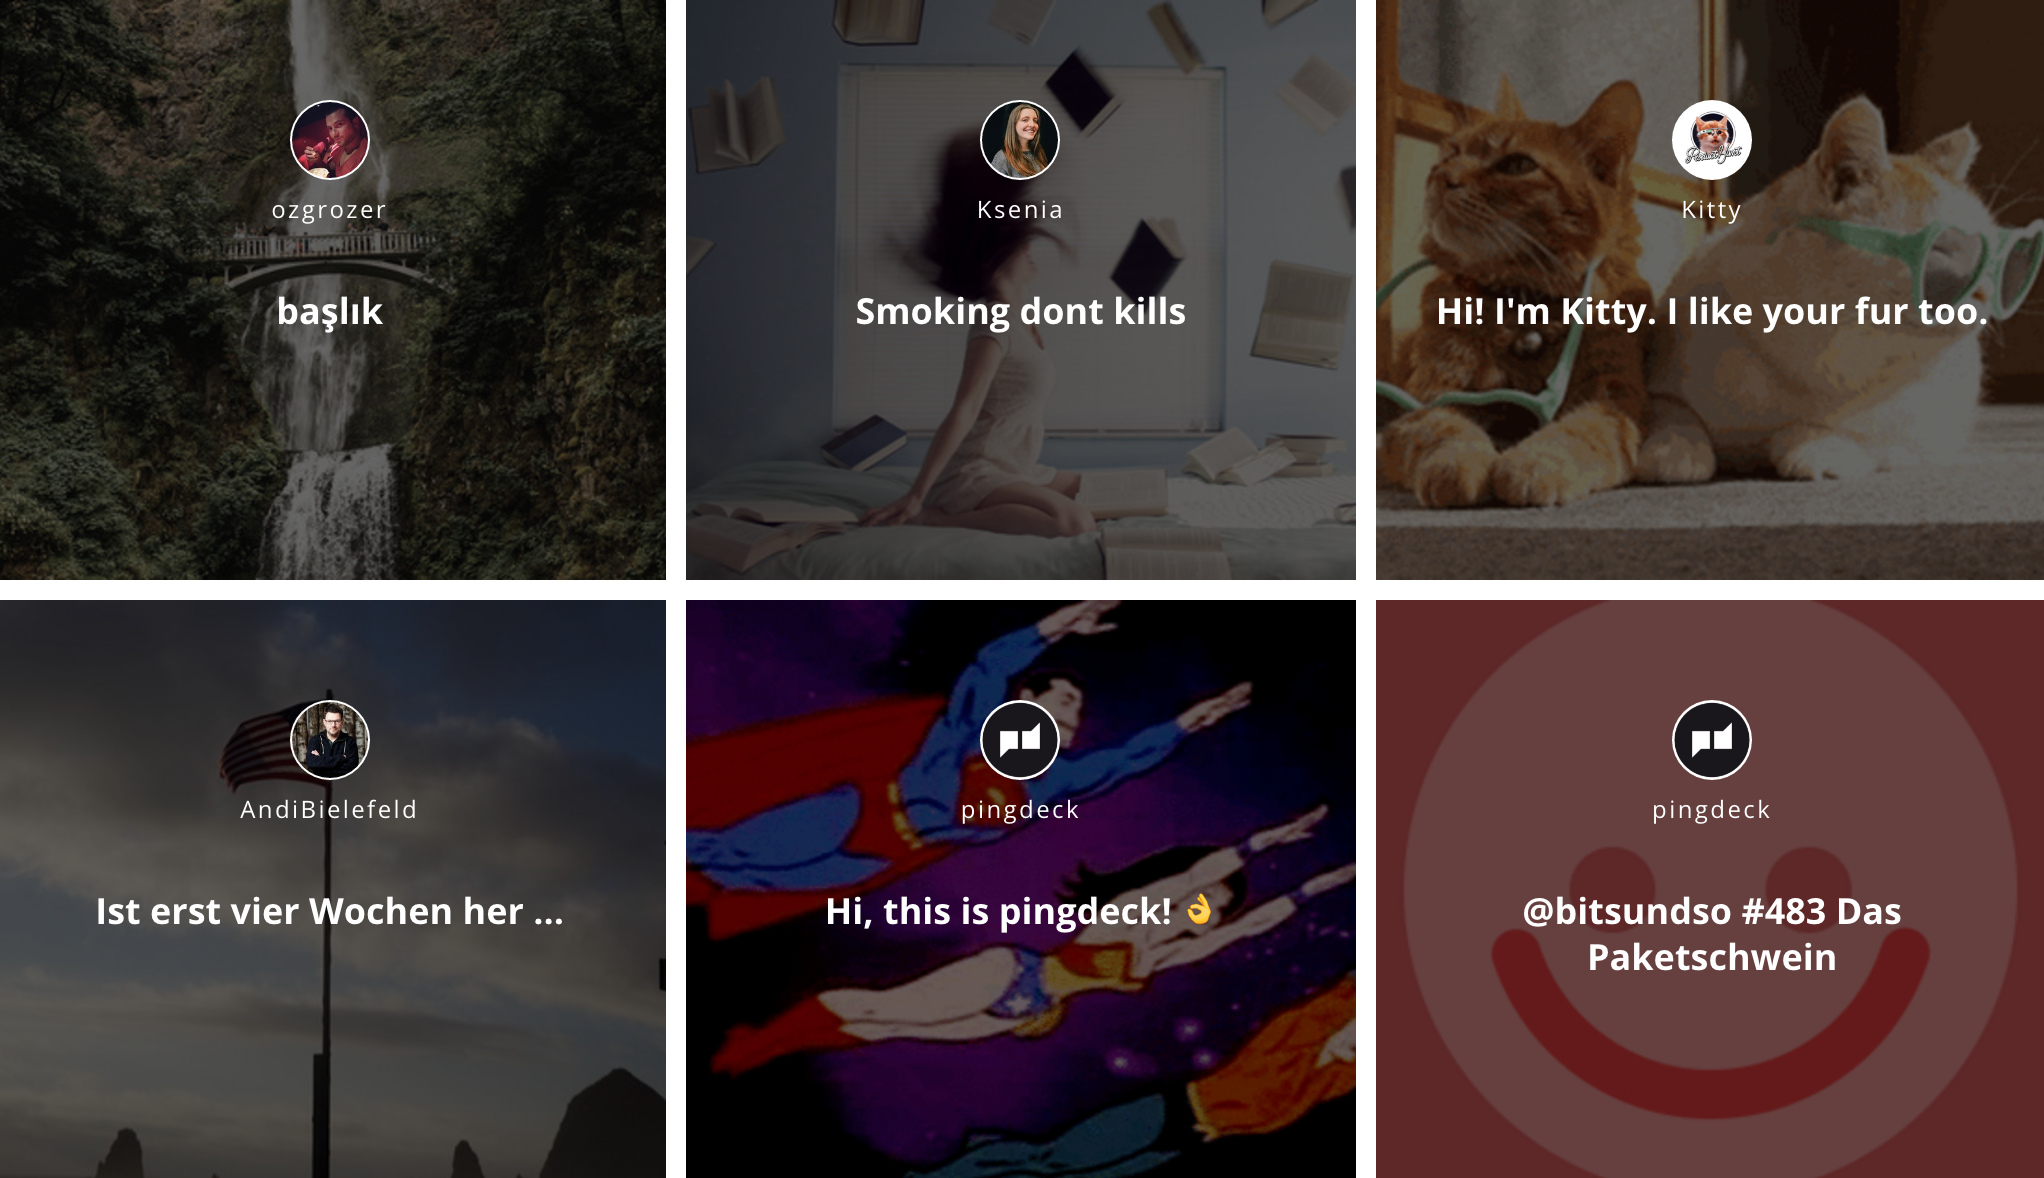
Task: Open the AndiBielefeld username link
Action: pyautogui.click(x=329, y=810)
